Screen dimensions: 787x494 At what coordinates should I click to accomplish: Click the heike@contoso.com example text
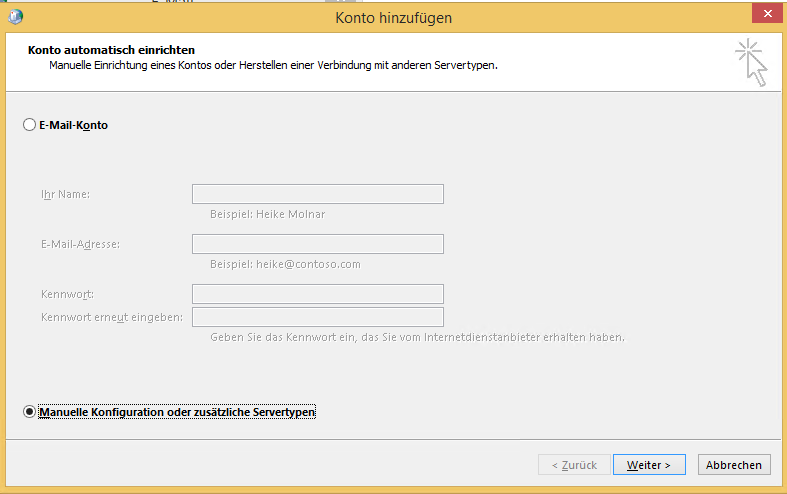click(285, 265)
